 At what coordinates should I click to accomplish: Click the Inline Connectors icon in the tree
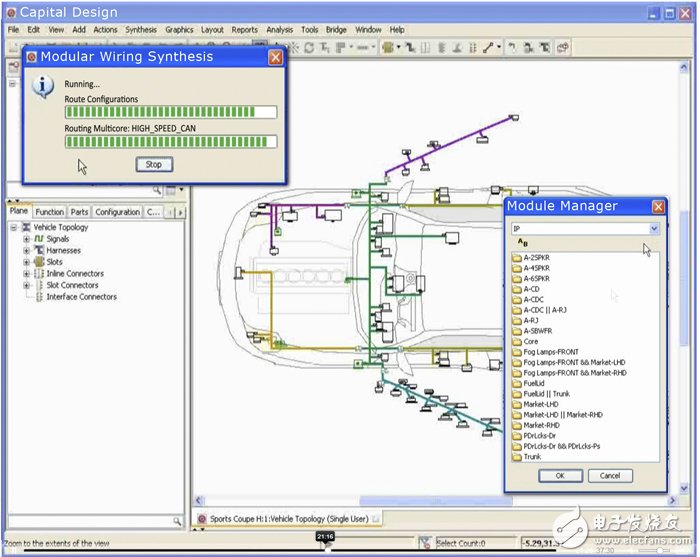pos(39,274)
